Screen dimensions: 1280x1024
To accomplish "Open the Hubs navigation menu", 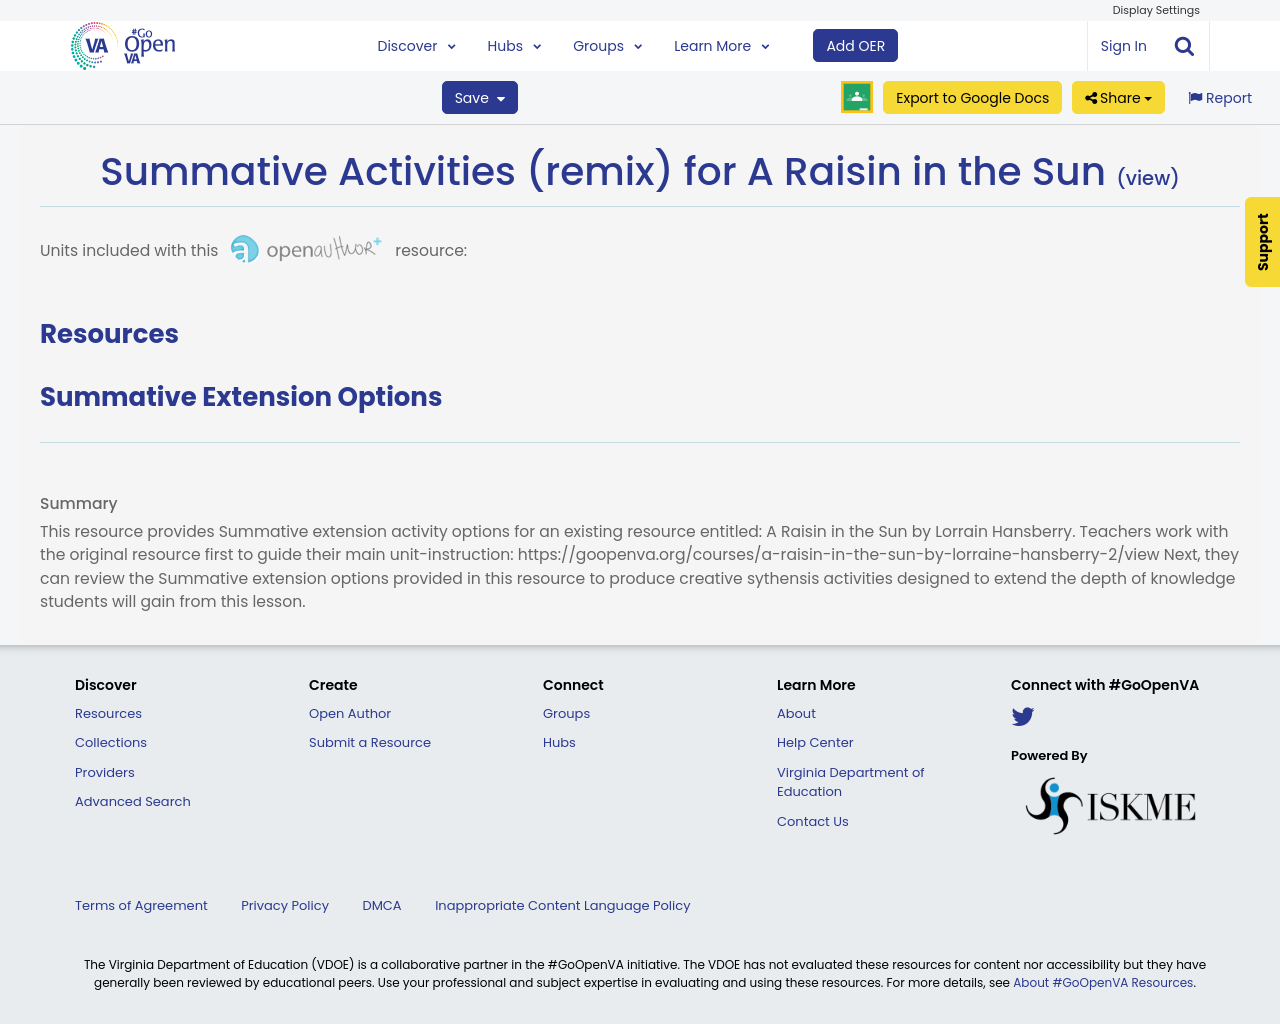I will (x=514, y=44).
